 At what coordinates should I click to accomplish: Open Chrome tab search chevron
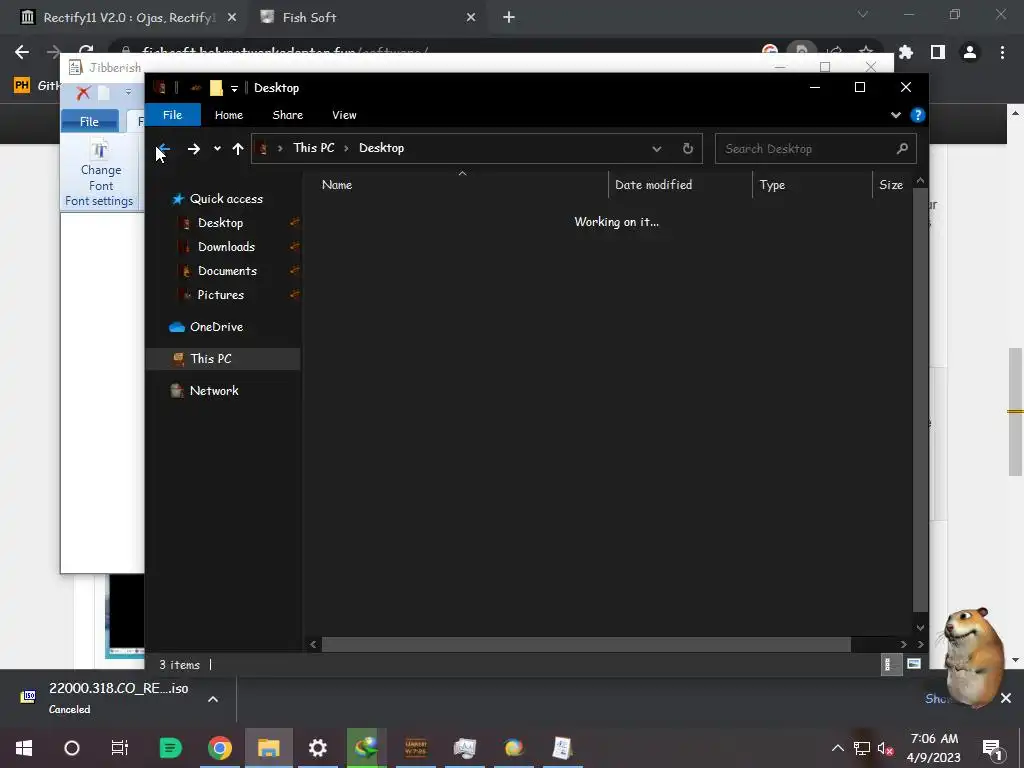863,14
